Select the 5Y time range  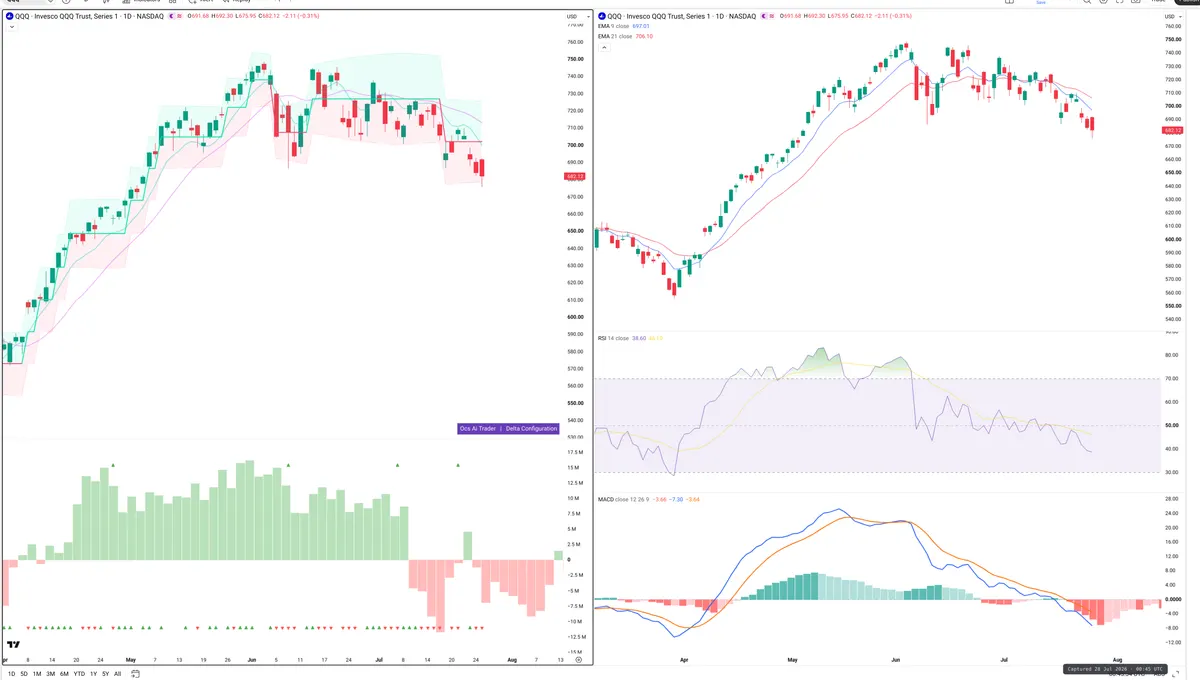105,674
